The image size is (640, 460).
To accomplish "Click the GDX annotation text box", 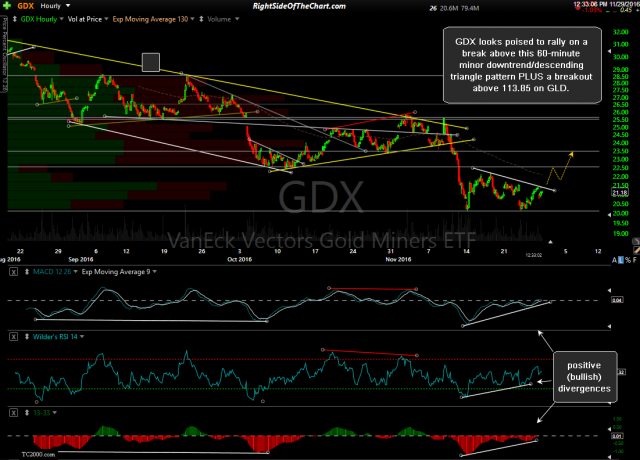I will pyautogui.click(x=520, y=65).
